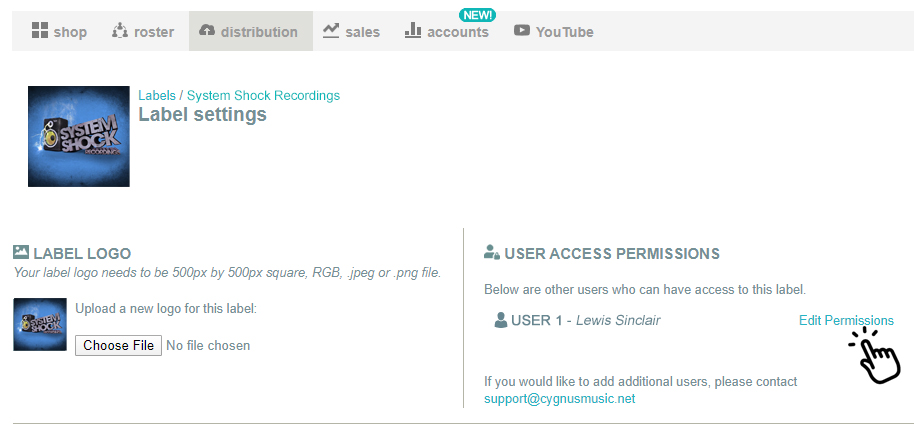
Task: Open System Shock Recordings breadcrumb link
Action: [x=263, y=95]
